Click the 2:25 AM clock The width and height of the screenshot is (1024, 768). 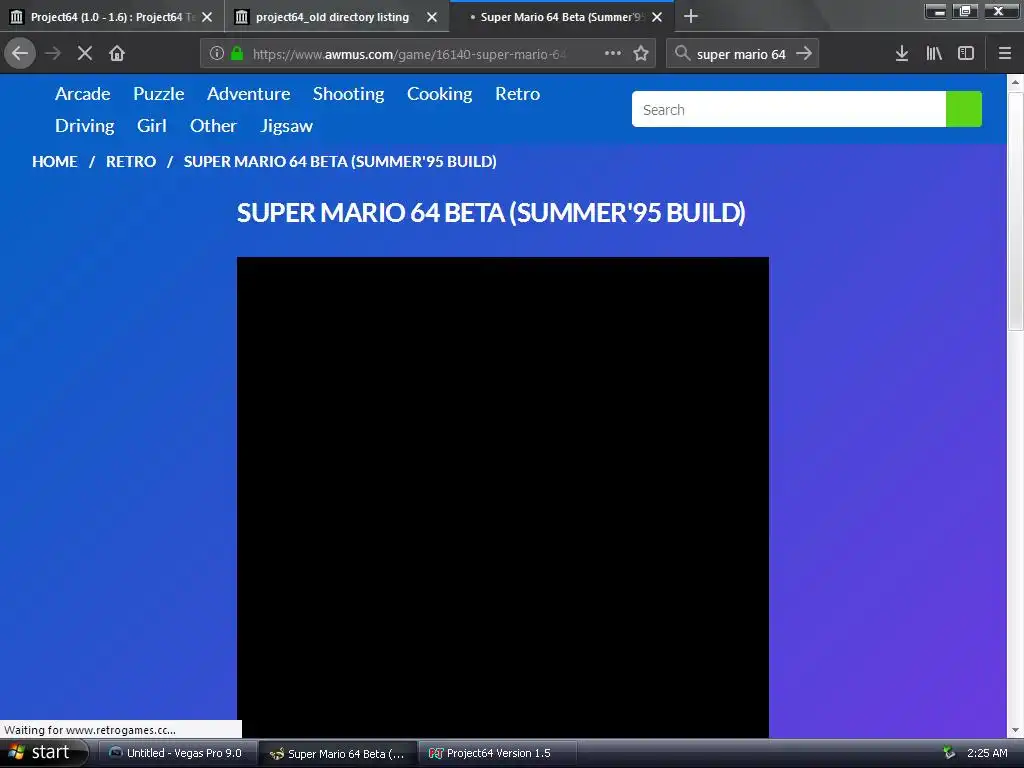(x=987, y=753)
